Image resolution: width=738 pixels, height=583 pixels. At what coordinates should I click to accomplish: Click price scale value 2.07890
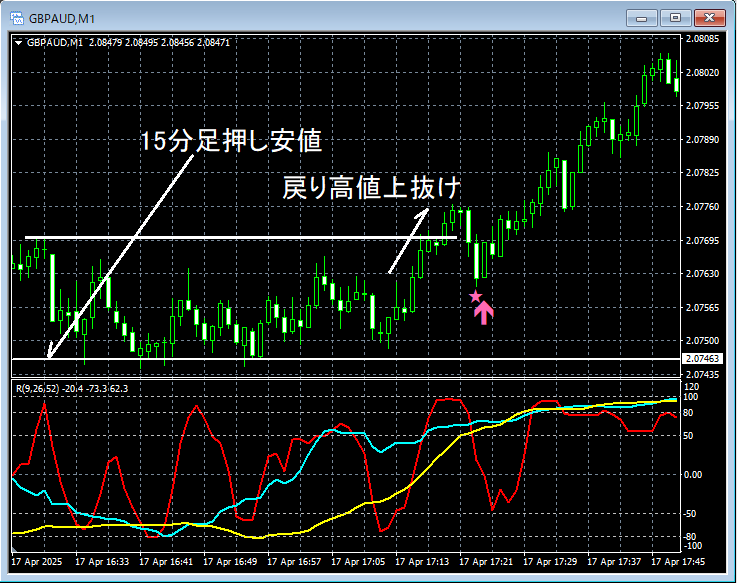coord(703,140)
